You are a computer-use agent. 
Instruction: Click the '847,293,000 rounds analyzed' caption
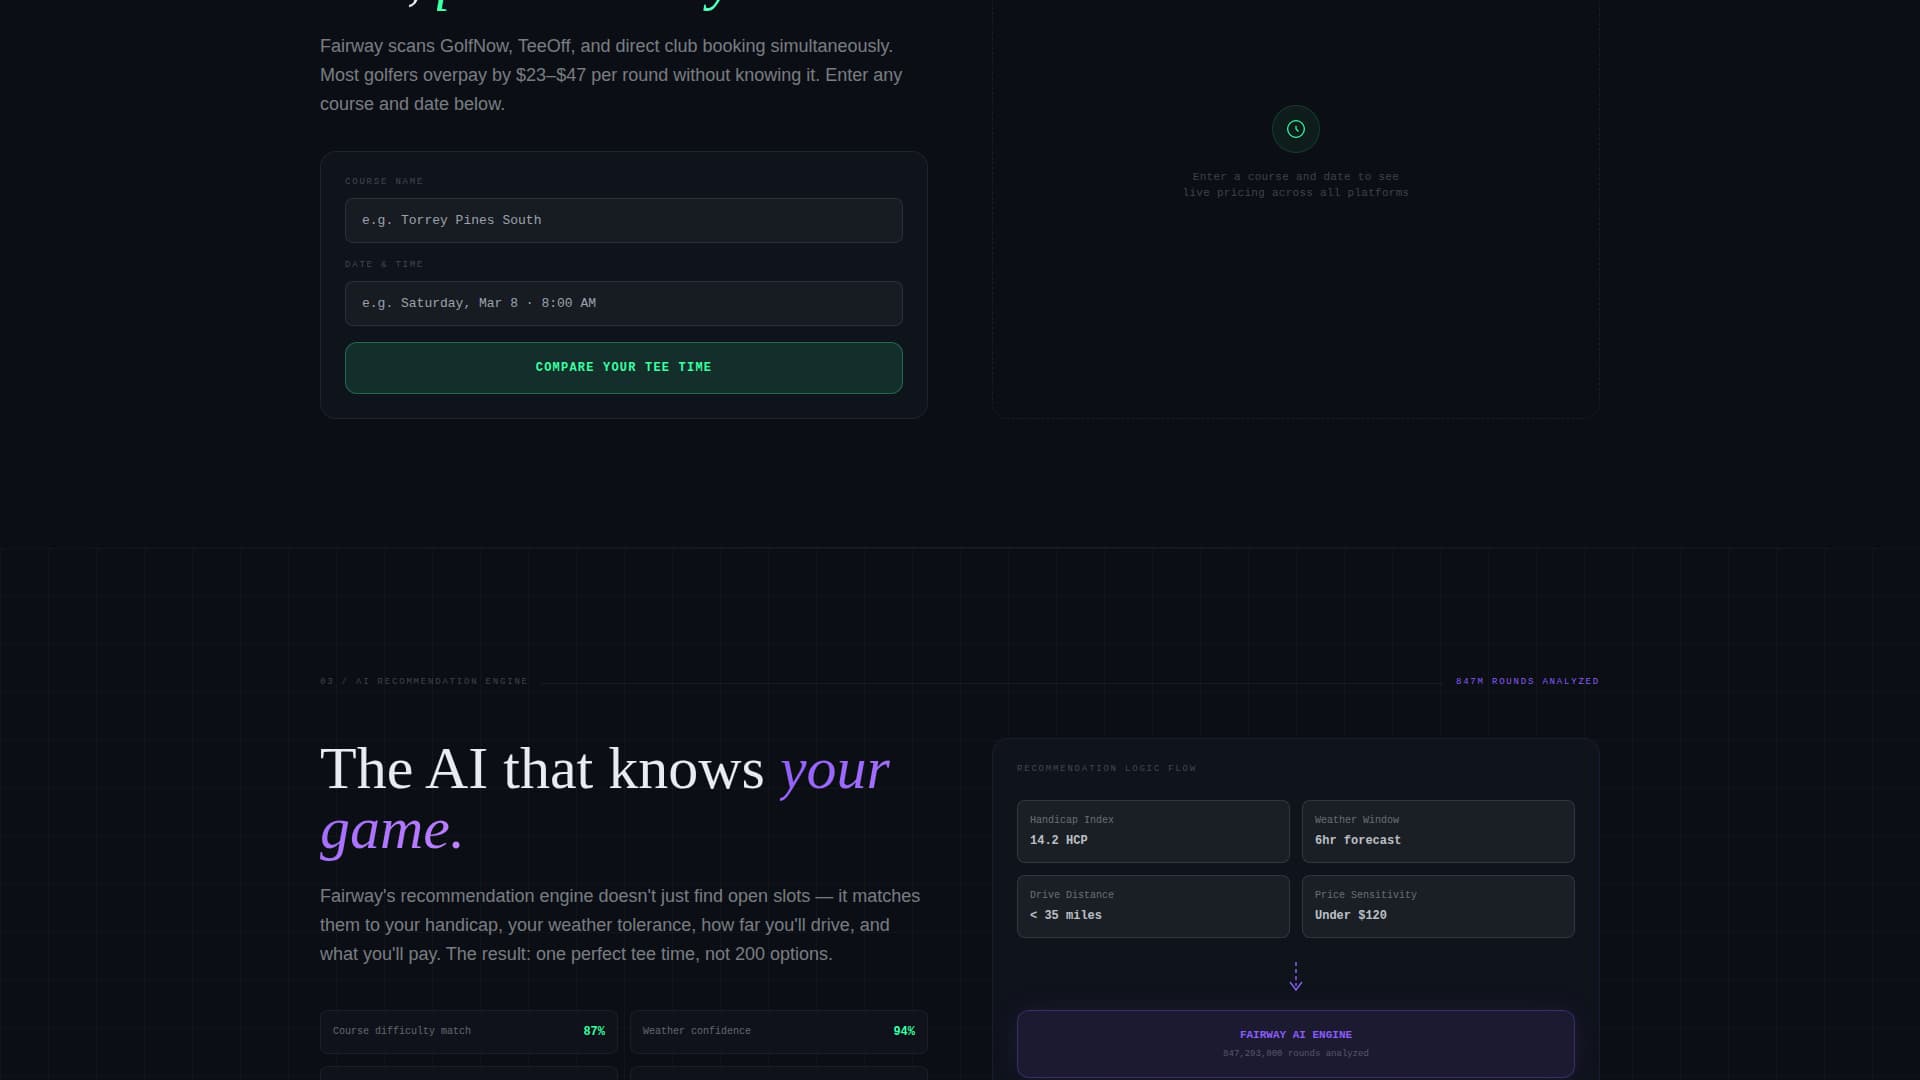coord(1295,1053)
